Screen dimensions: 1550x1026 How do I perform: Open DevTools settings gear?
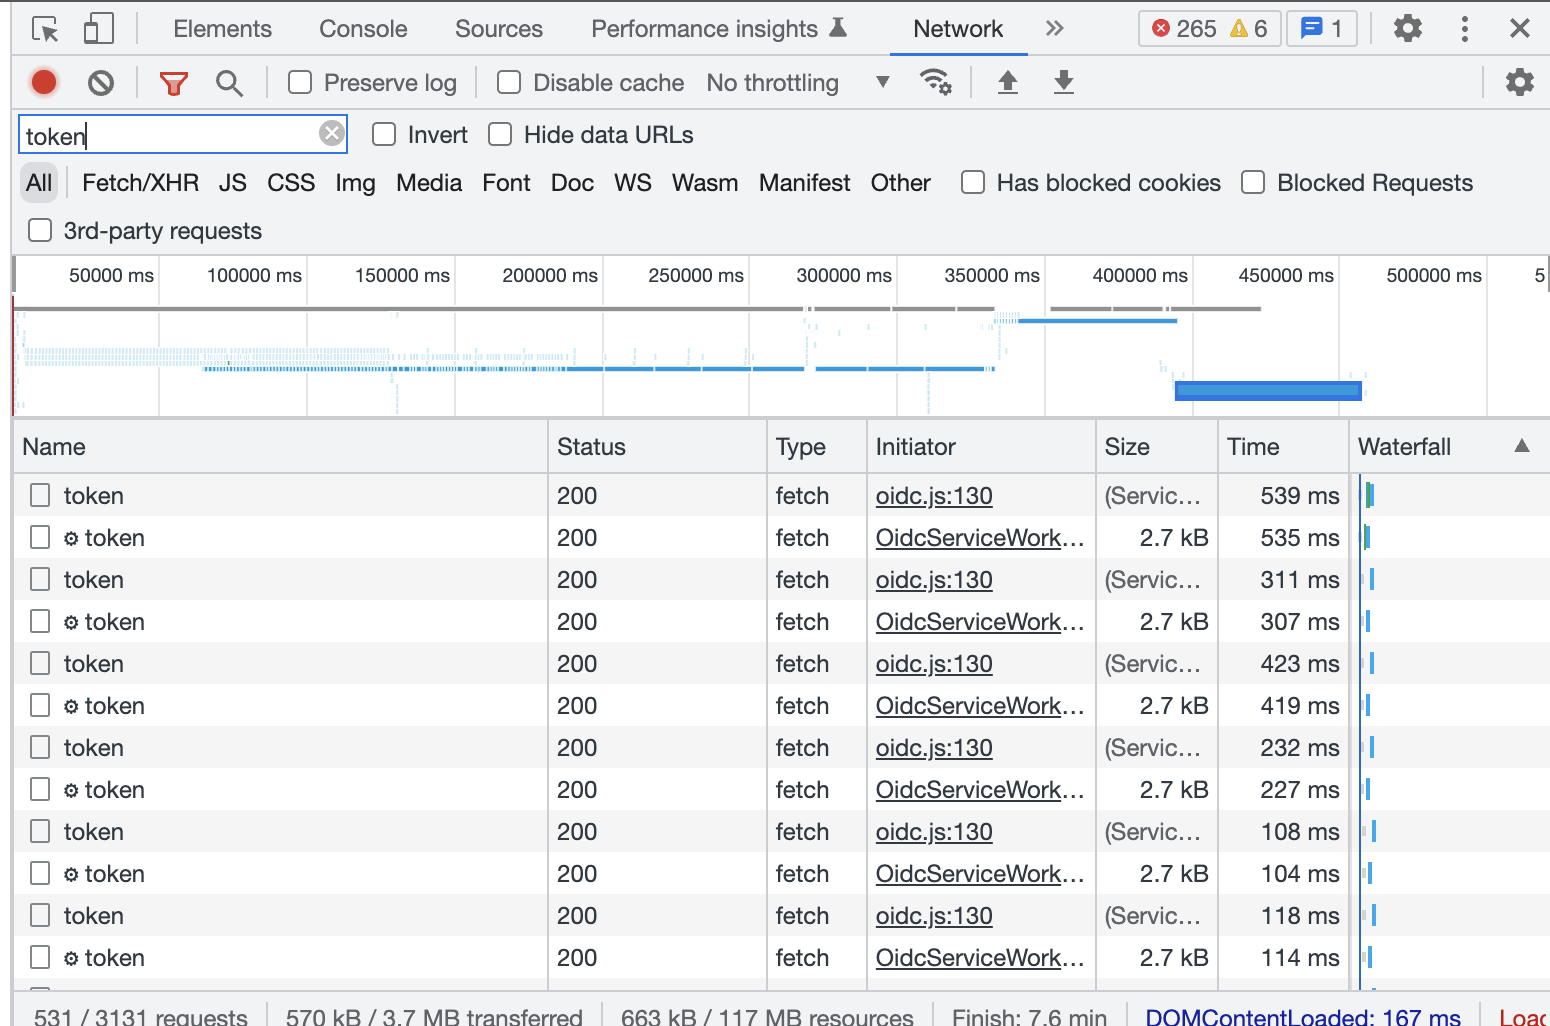point(1407,28)
